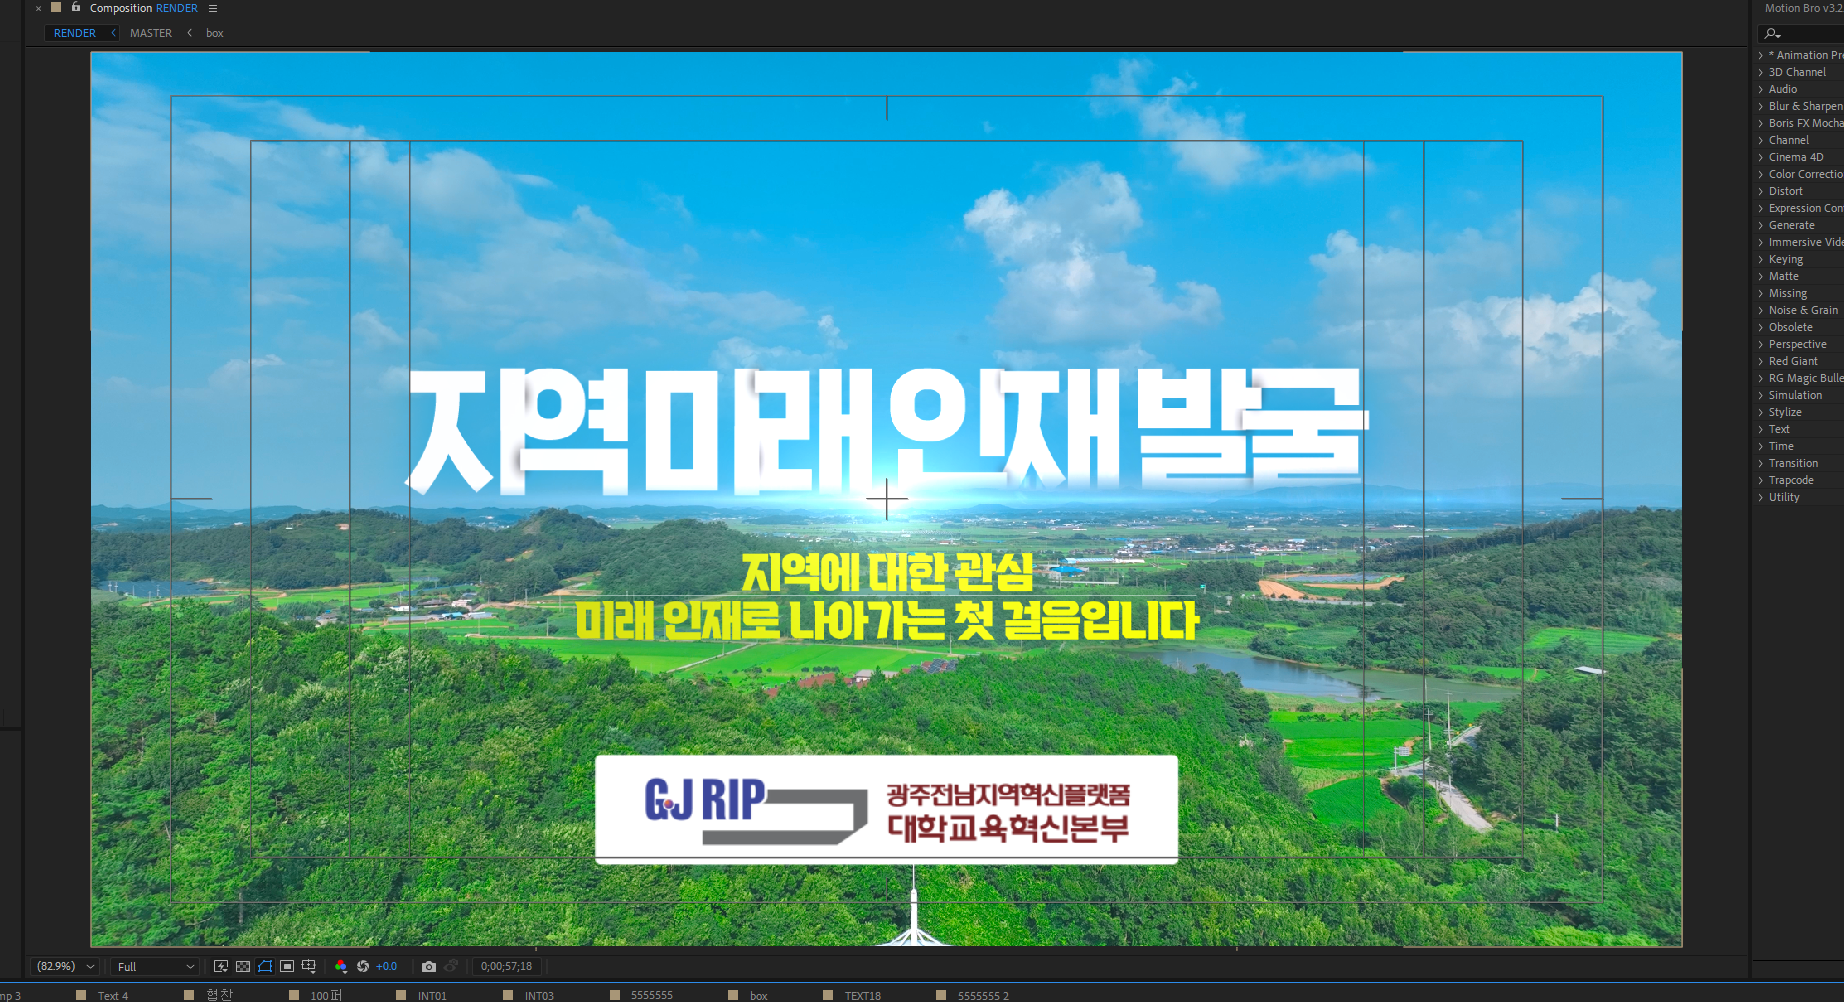
Task: Click the Distort category label
Action: tap(1786, 191)
